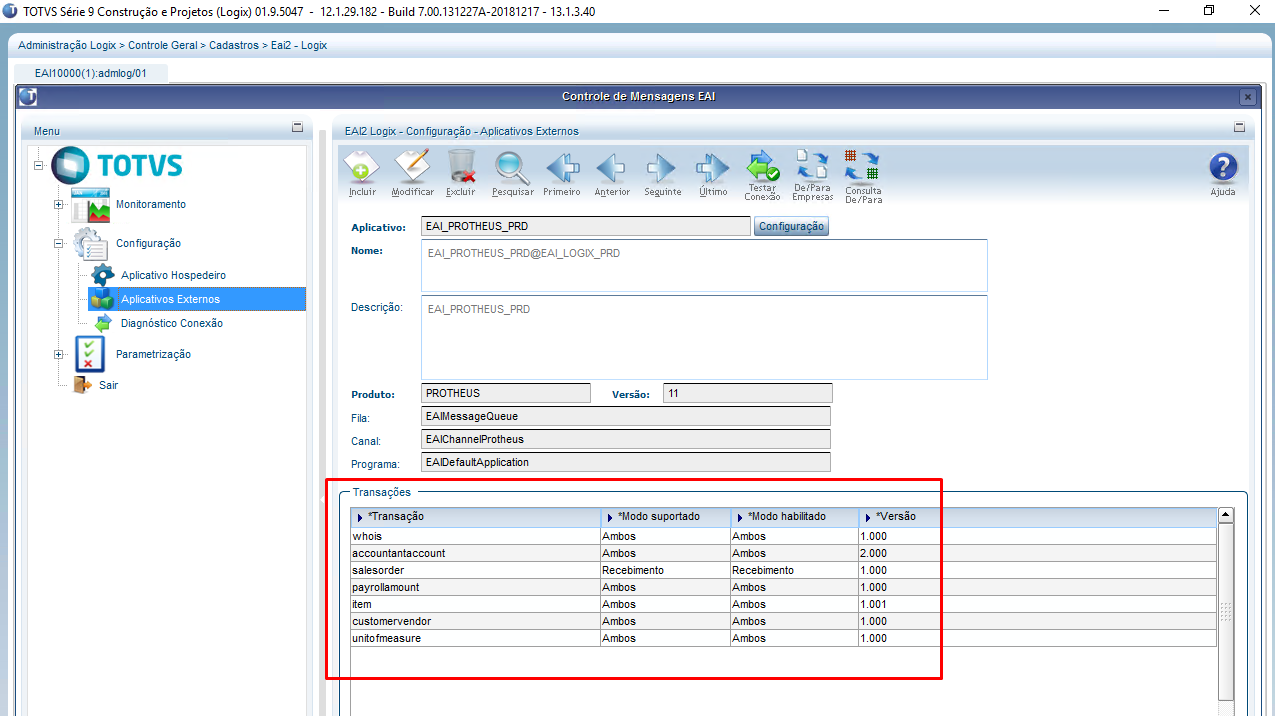Screen dimensions: 1275x716
Task: Sort table by Transação column
Action: click(475, 517)
